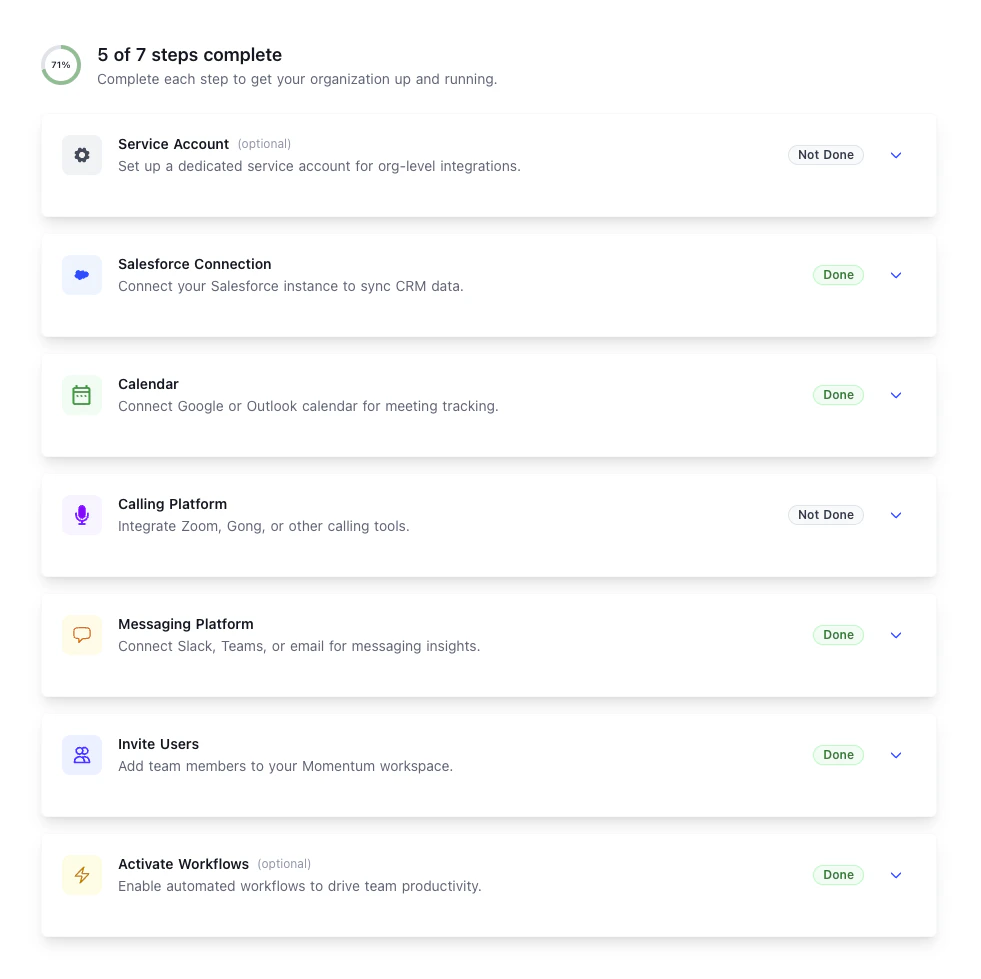
Task: Click the Activate Workflows lightning bolt icon
Action: 82,874
